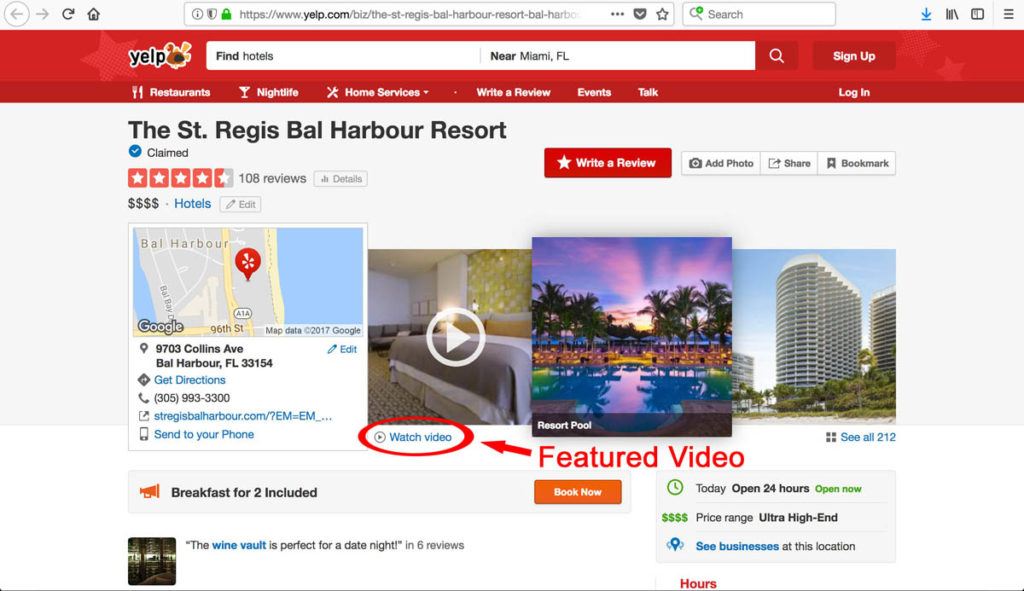Expand the Home Services dropdown

(x=377, y=92)
